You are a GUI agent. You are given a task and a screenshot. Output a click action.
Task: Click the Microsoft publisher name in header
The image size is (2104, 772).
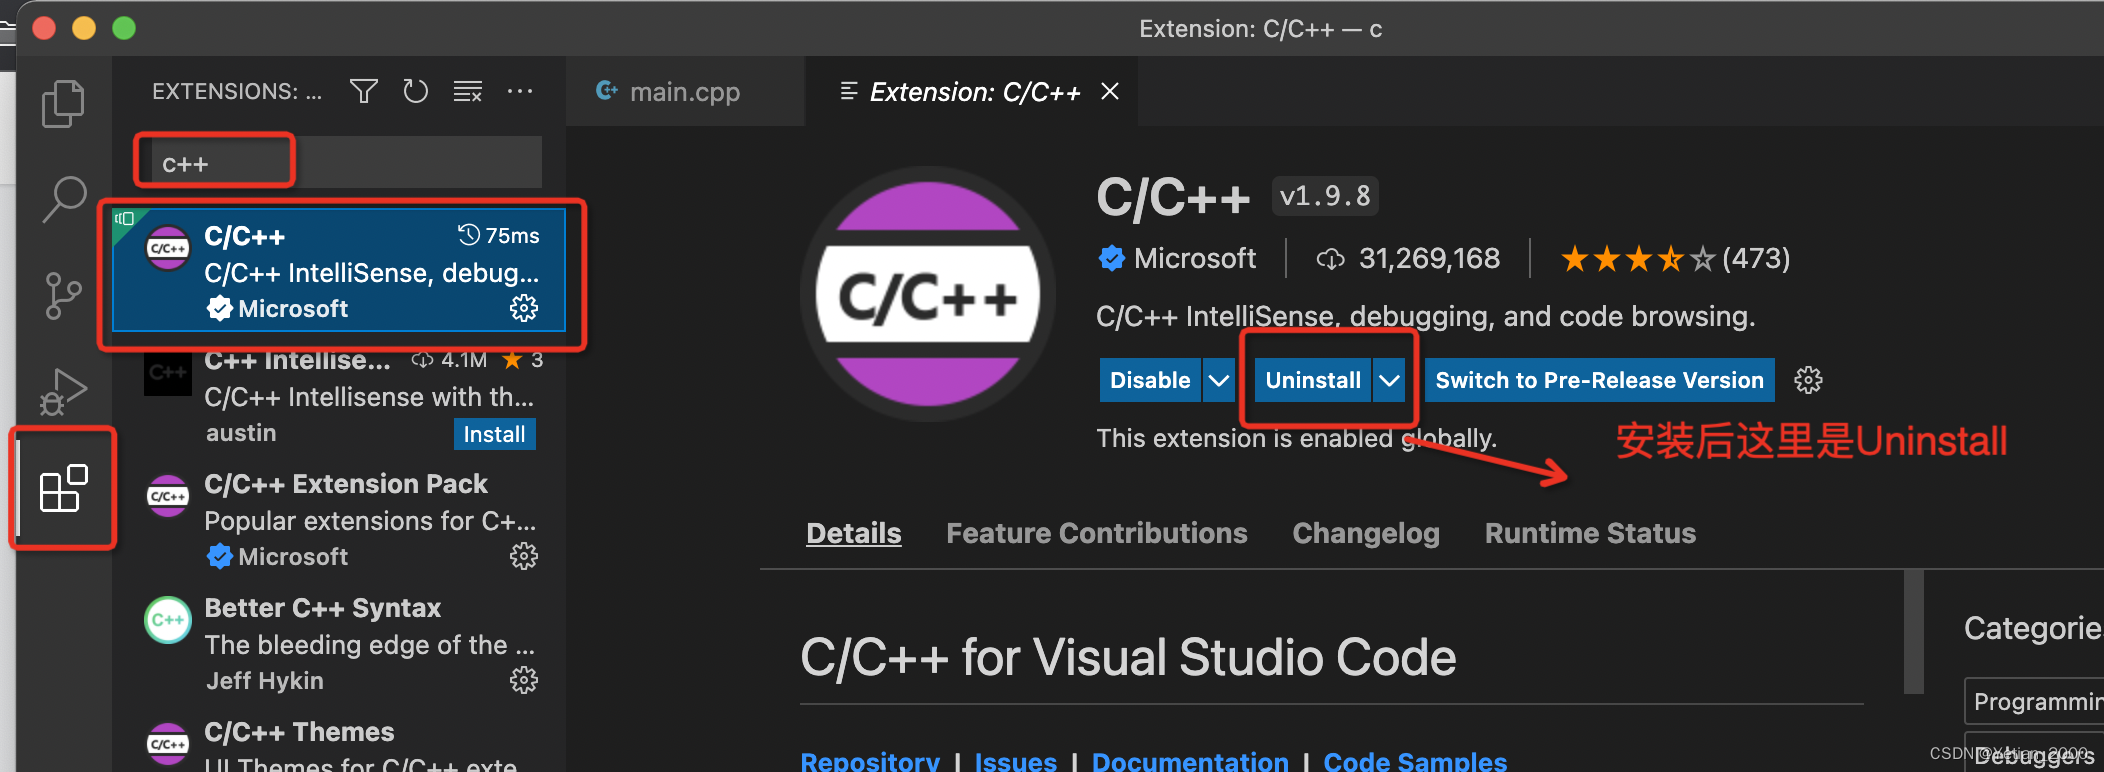(x=1194, y=259)
